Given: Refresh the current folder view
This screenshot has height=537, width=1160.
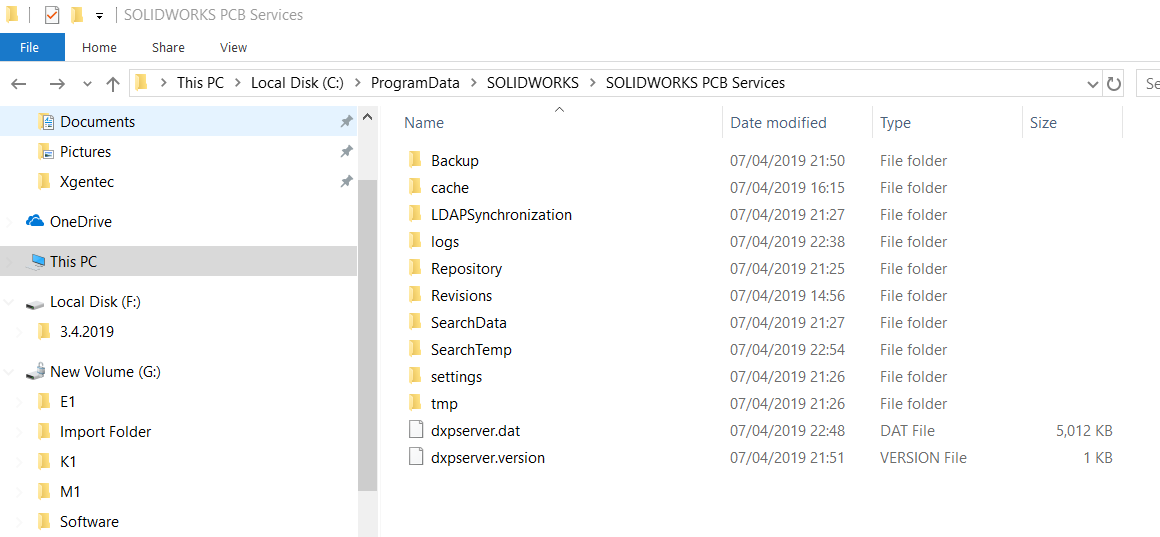Looking at the screenshot, I should click(1114, 84).
